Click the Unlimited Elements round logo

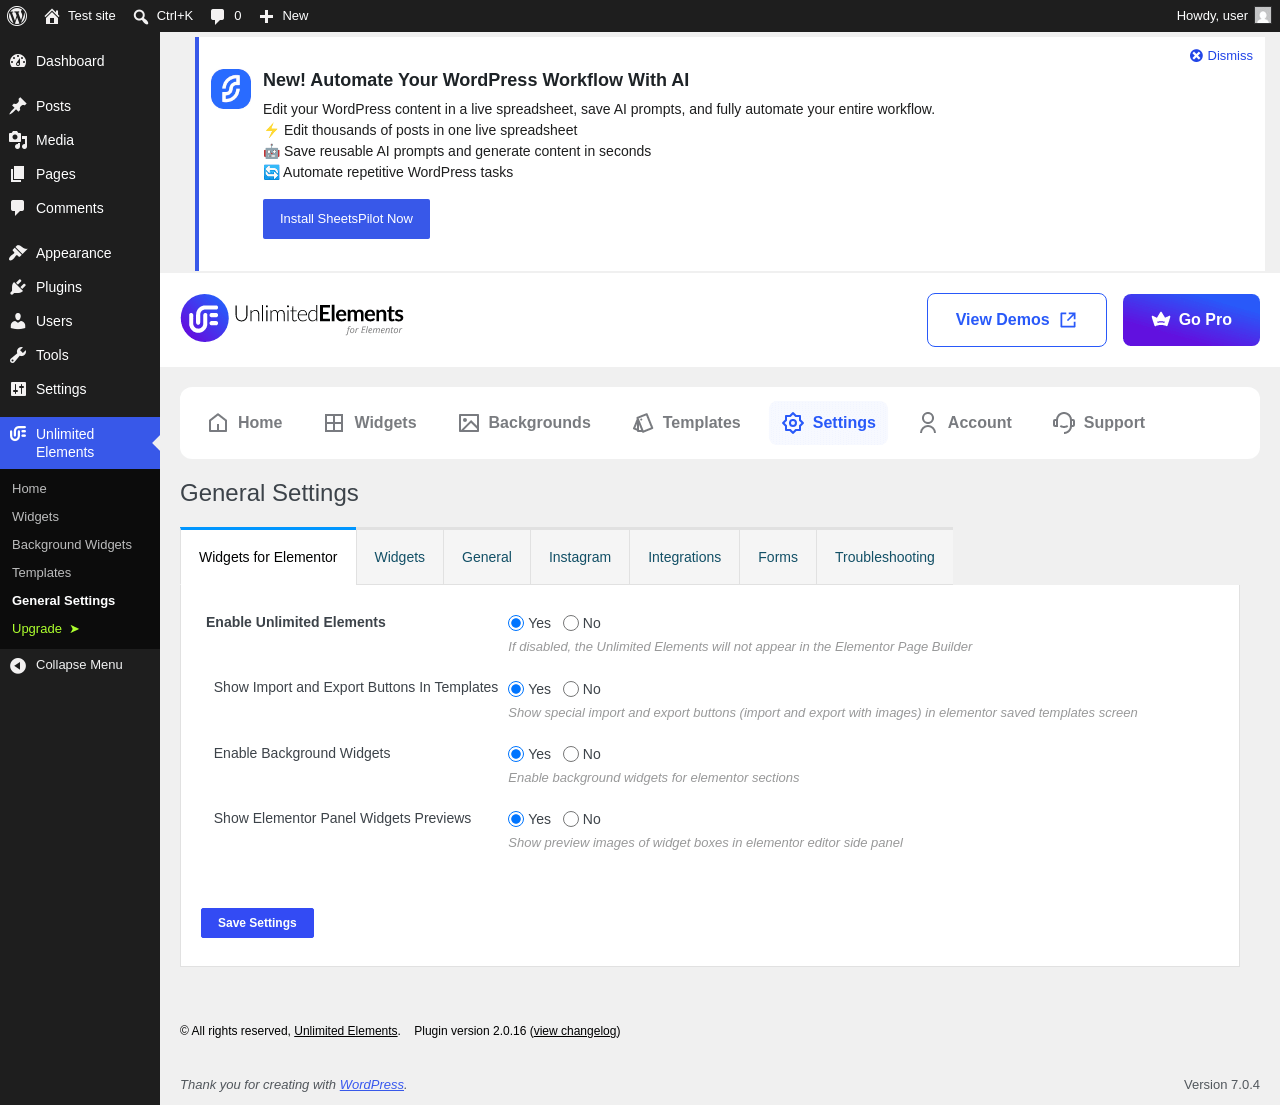(205, 318)
